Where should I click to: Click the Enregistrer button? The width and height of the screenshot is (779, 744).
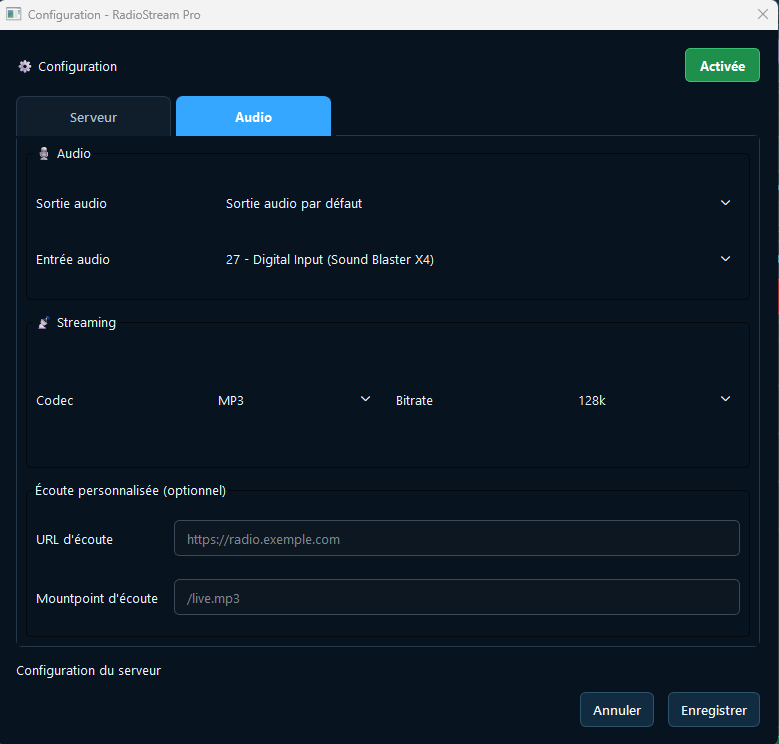[713, 710]
